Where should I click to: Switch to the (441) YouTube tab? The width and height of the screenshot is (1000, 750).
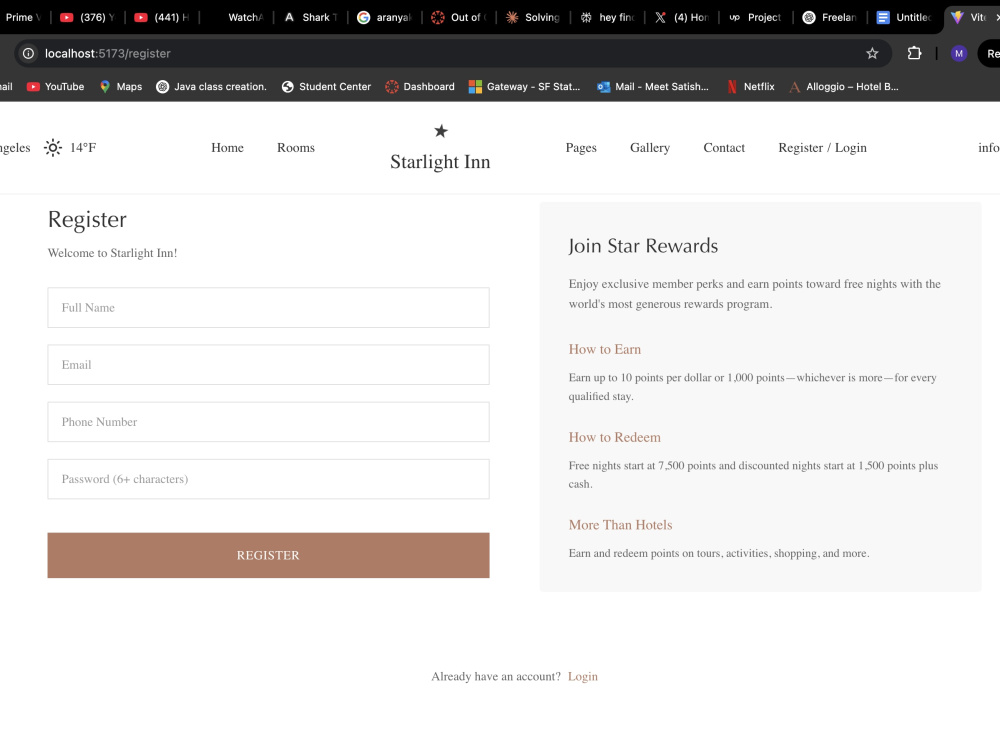pos(161,17)
